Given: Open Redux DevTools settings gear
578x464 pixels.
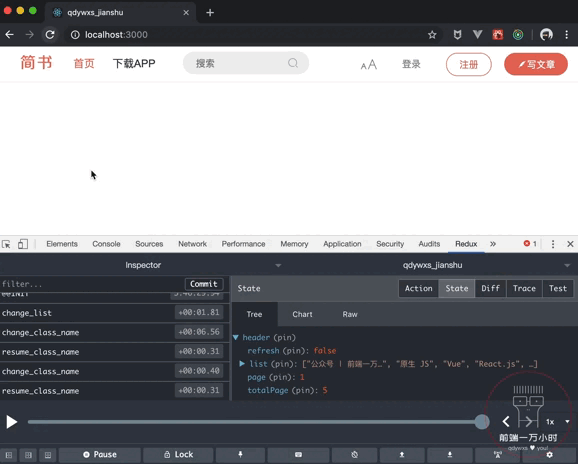Looking at the screenshot, I should click(549, 454).
